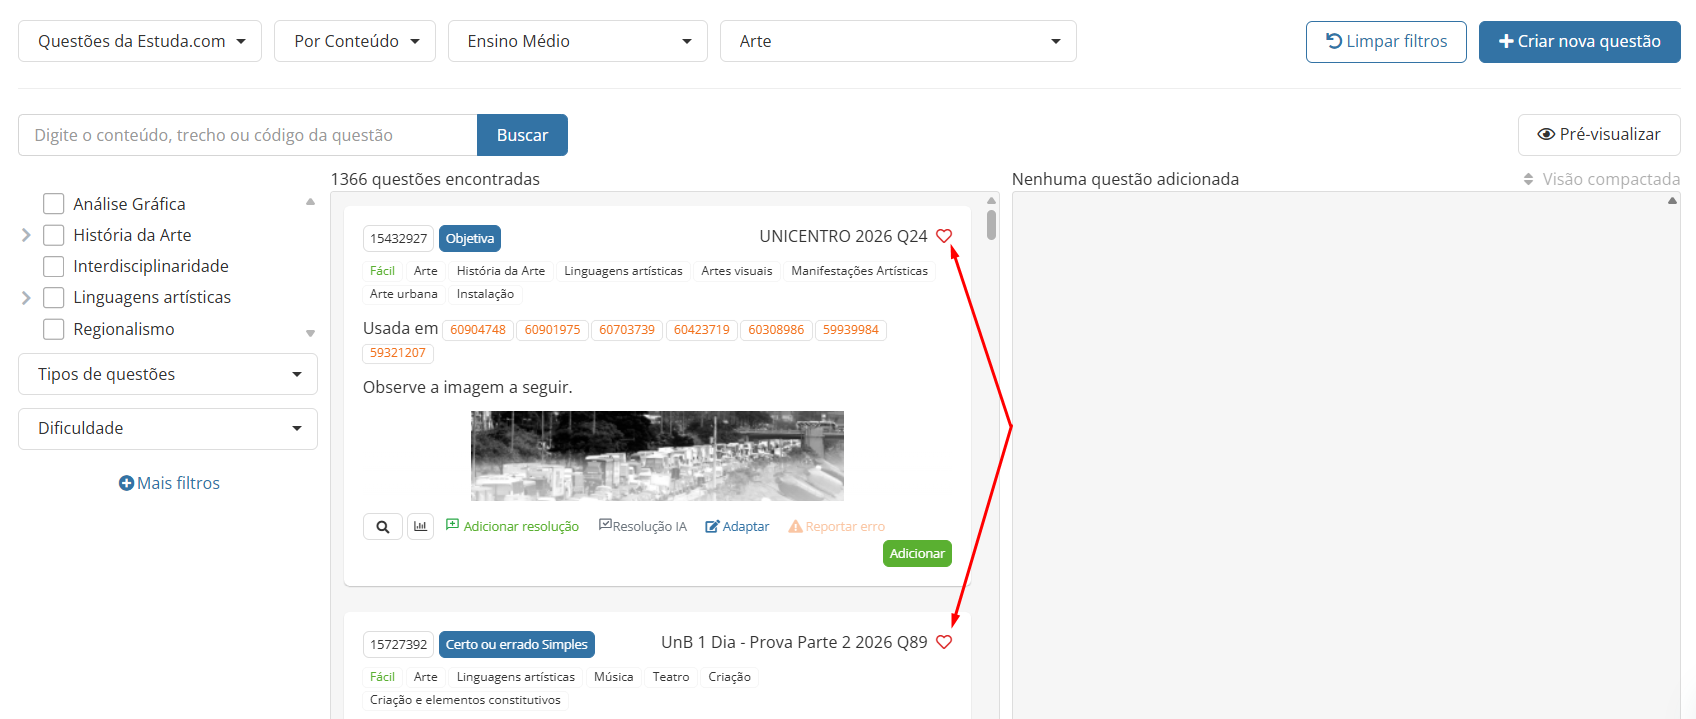Open question code 15432927 badge
Screen dimensions: 1696x719
click(x=398, y=238)
